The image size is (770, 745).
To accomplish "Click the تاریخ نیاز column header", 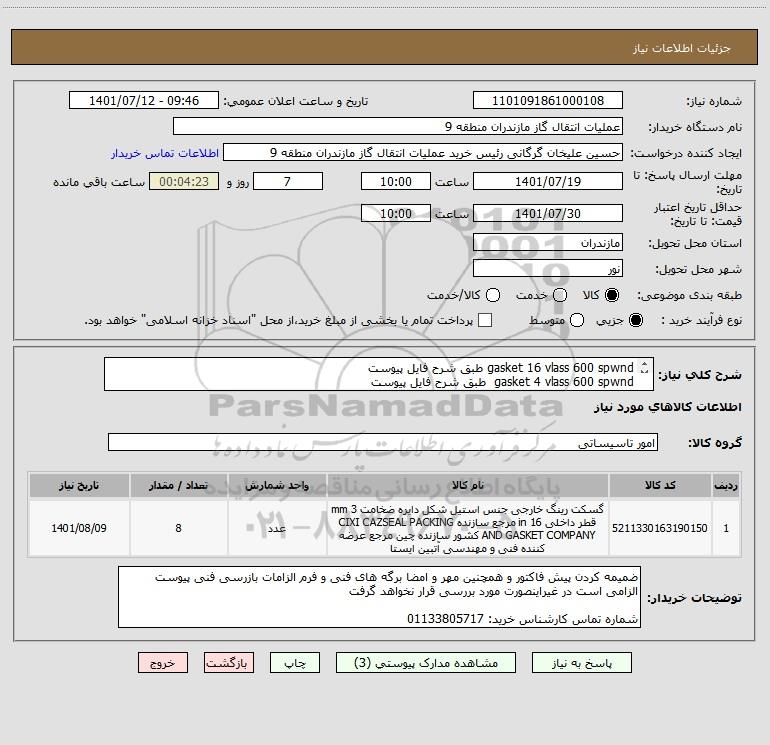I will 79,485.
